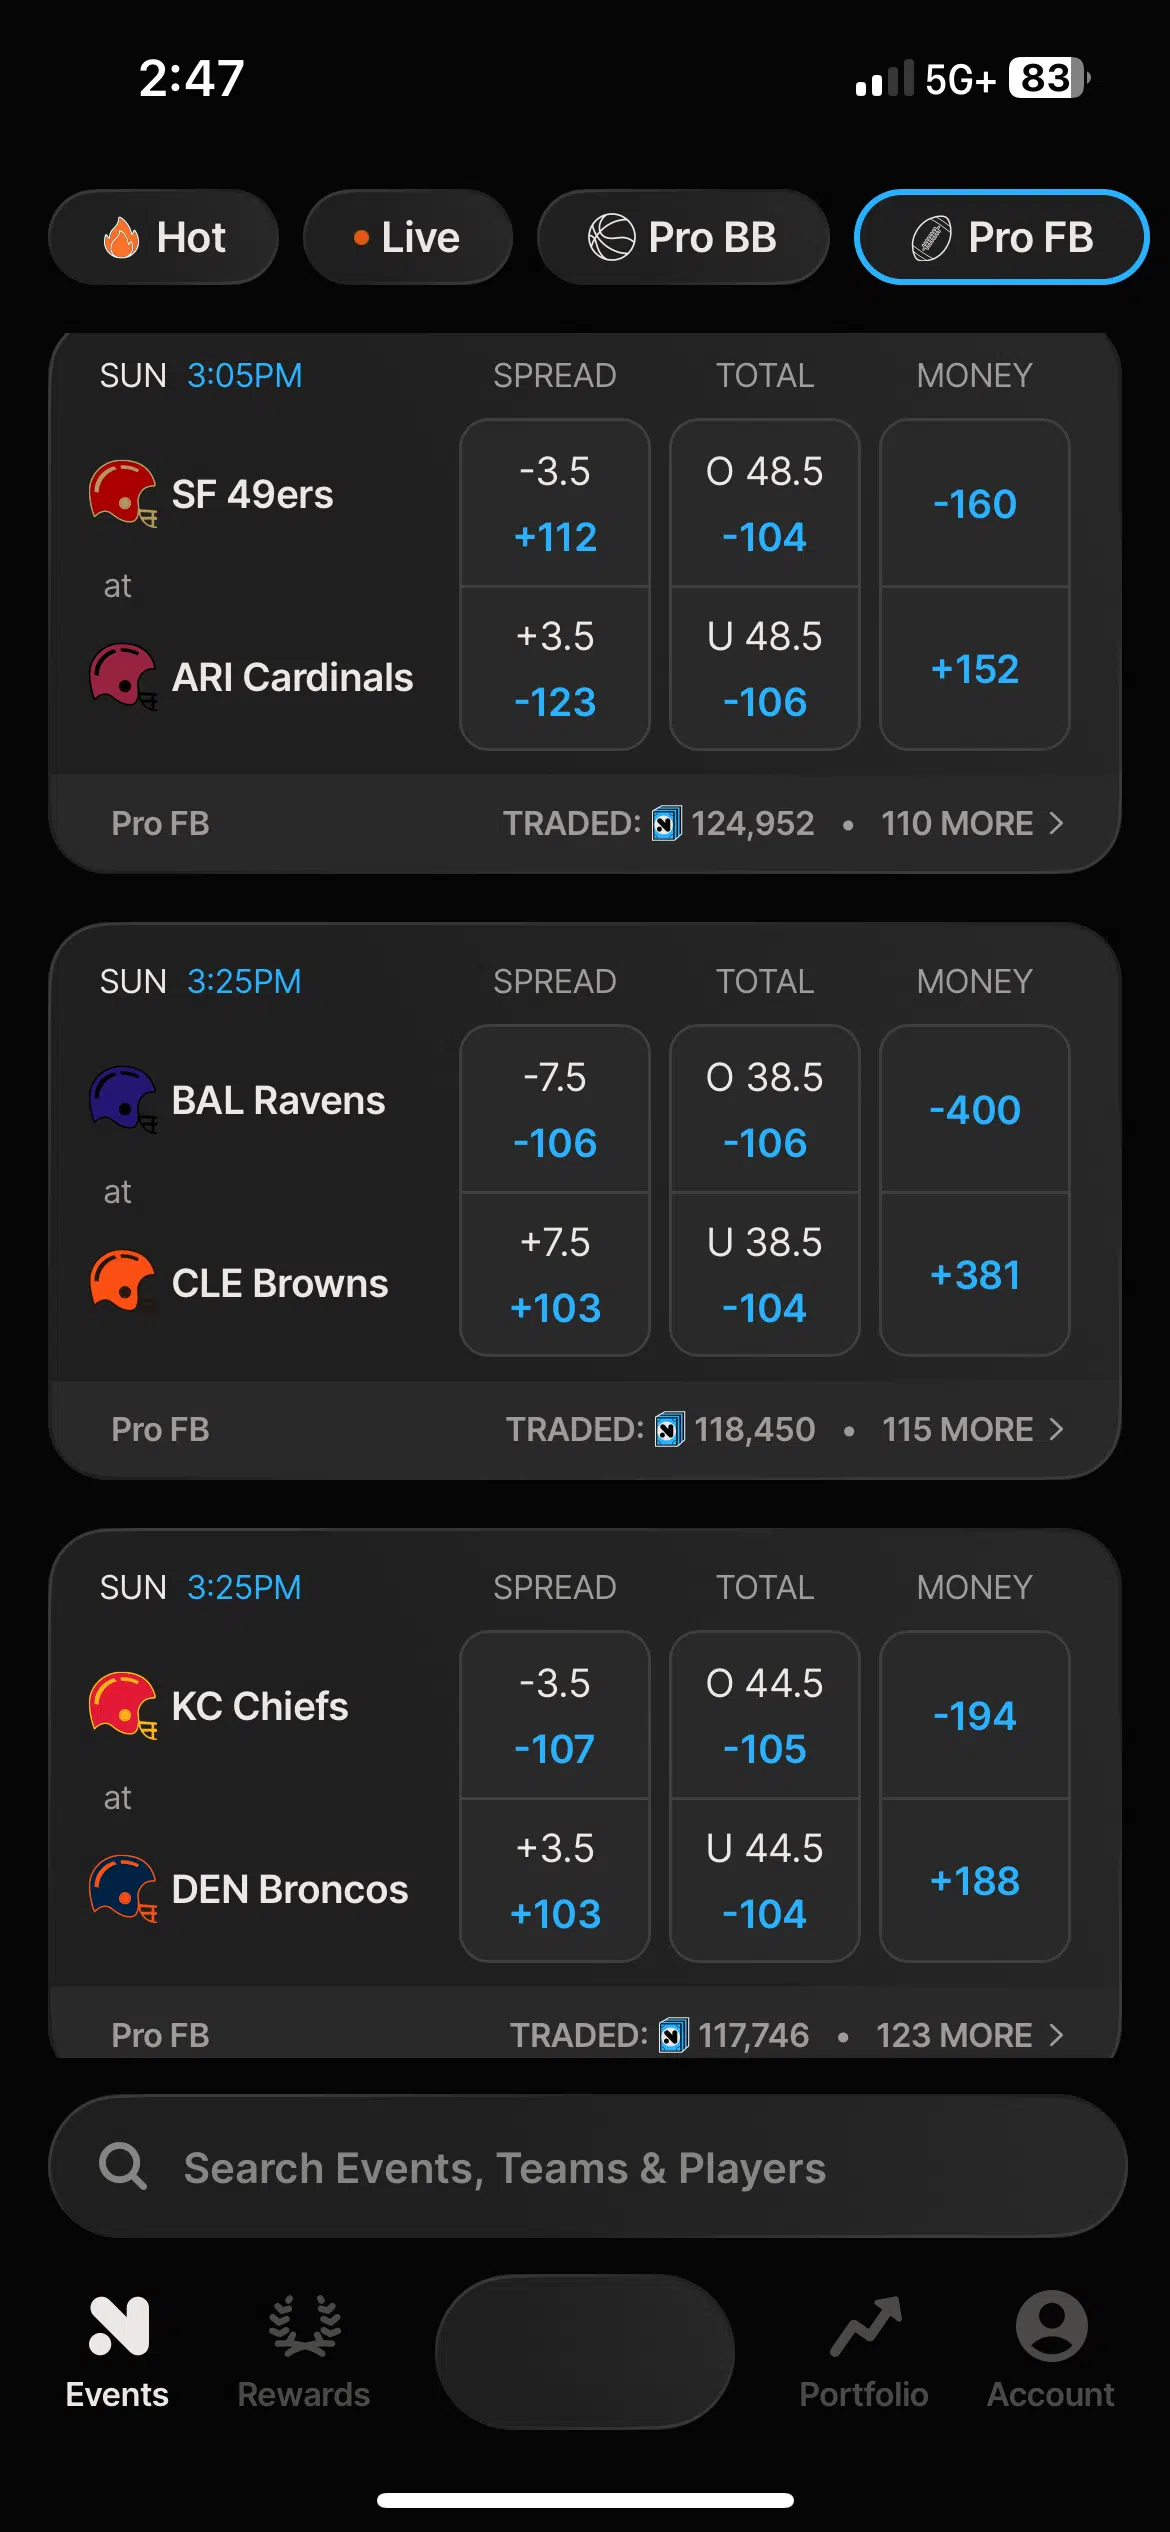Expand 110 MORE markets for 49ers game
Viewport: 1170px width, 2532px height.
(971, 823)
